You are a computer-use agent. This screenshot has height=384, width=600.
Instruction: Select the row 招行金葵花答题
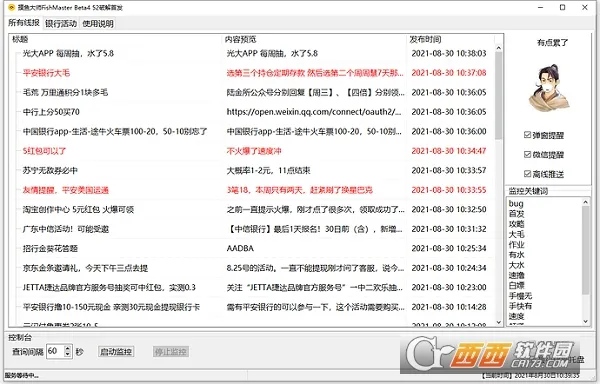tap(254, 248)
